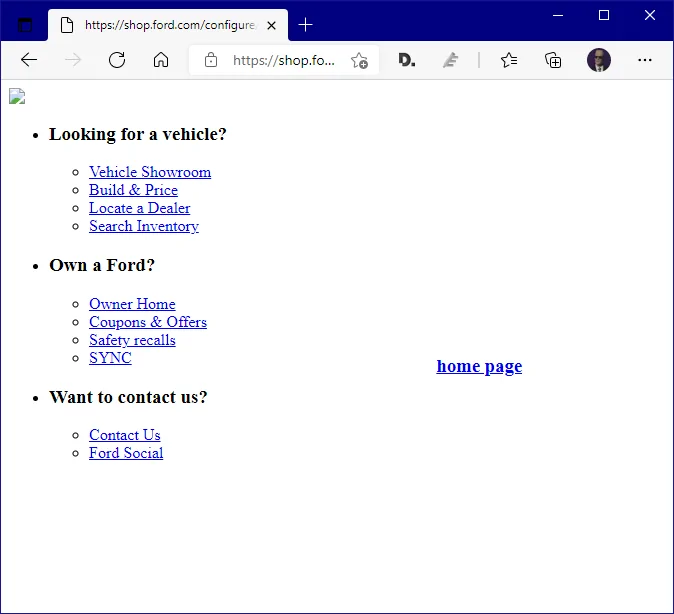The width and height of the screenshot is (674, 614).
Task: Go to the browser home button
Action: (x=161, y=60)
